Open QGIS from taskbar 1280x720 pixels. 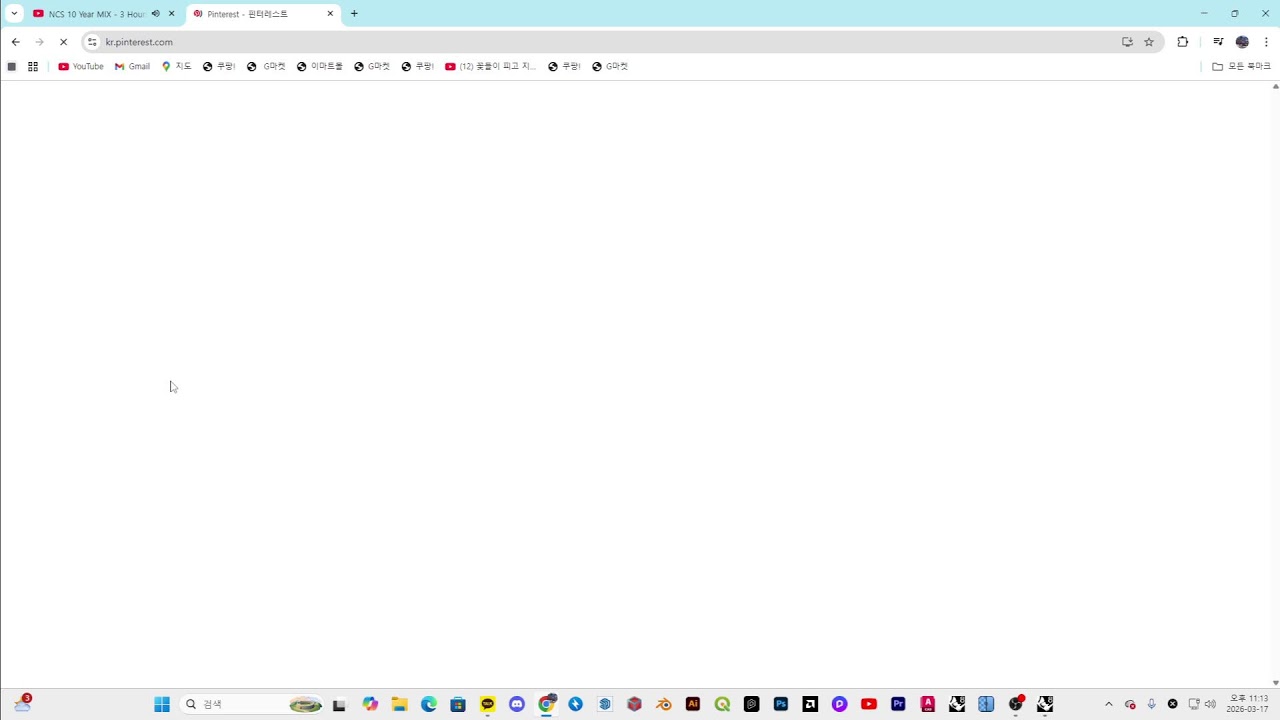click(722, 704)
